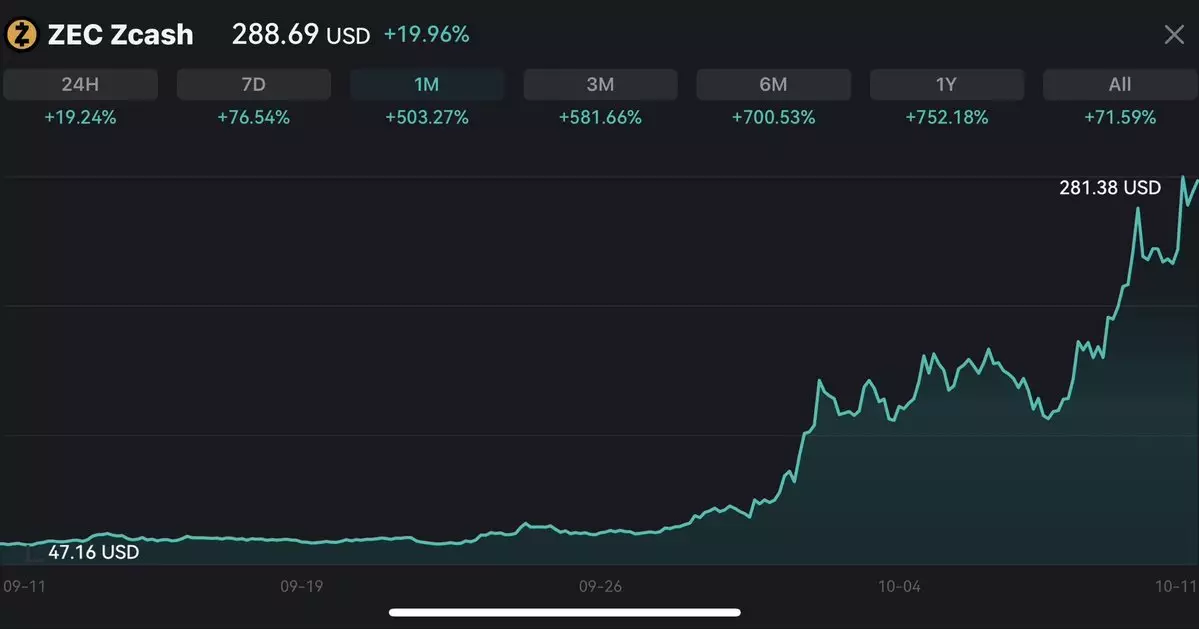Show the All time range
The height and width of the screenshot is (629, 1199).
pyautogui.click(x=1120, y=85)
